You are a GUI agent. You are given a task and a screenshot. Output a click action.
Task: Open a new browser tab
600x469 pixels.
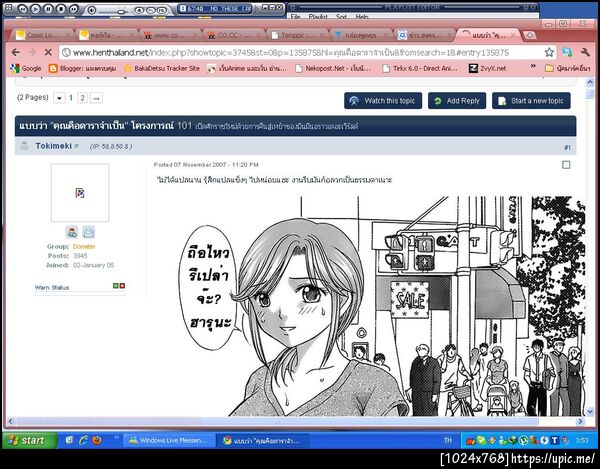(x=530, y=35)
